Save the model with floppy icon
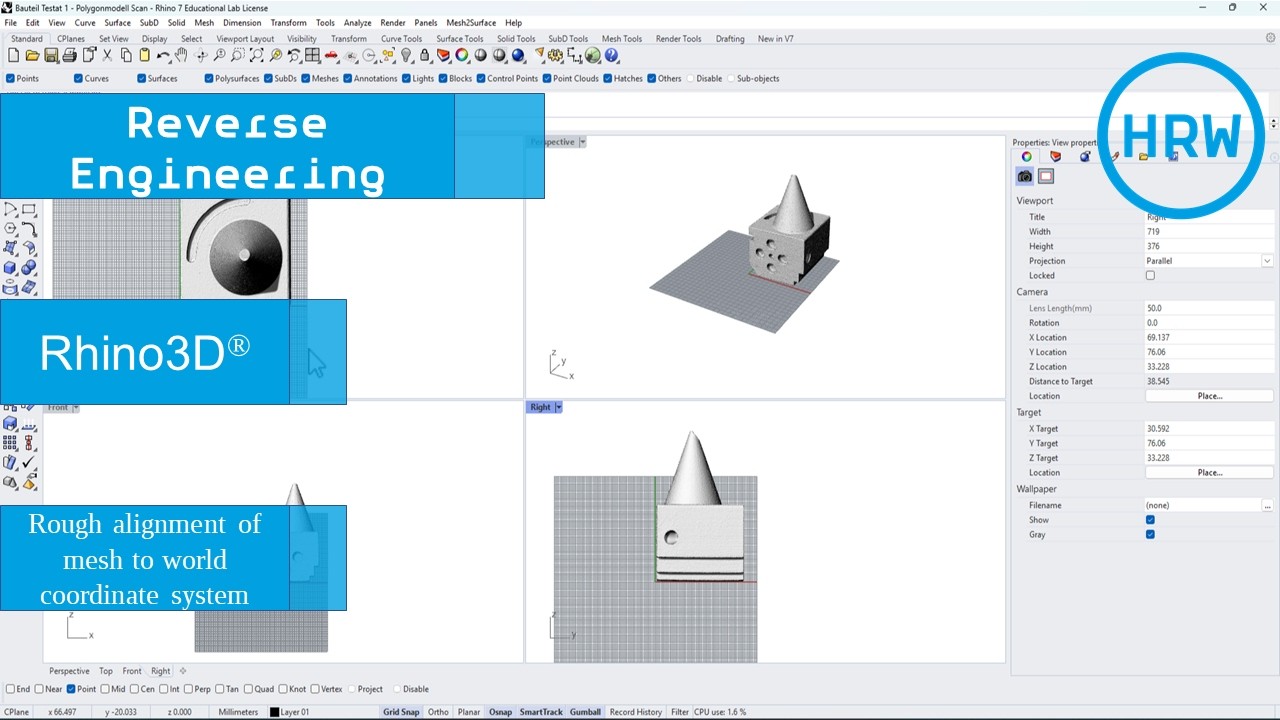Viewport: 1280px width, 720px height. pos(51,55)
